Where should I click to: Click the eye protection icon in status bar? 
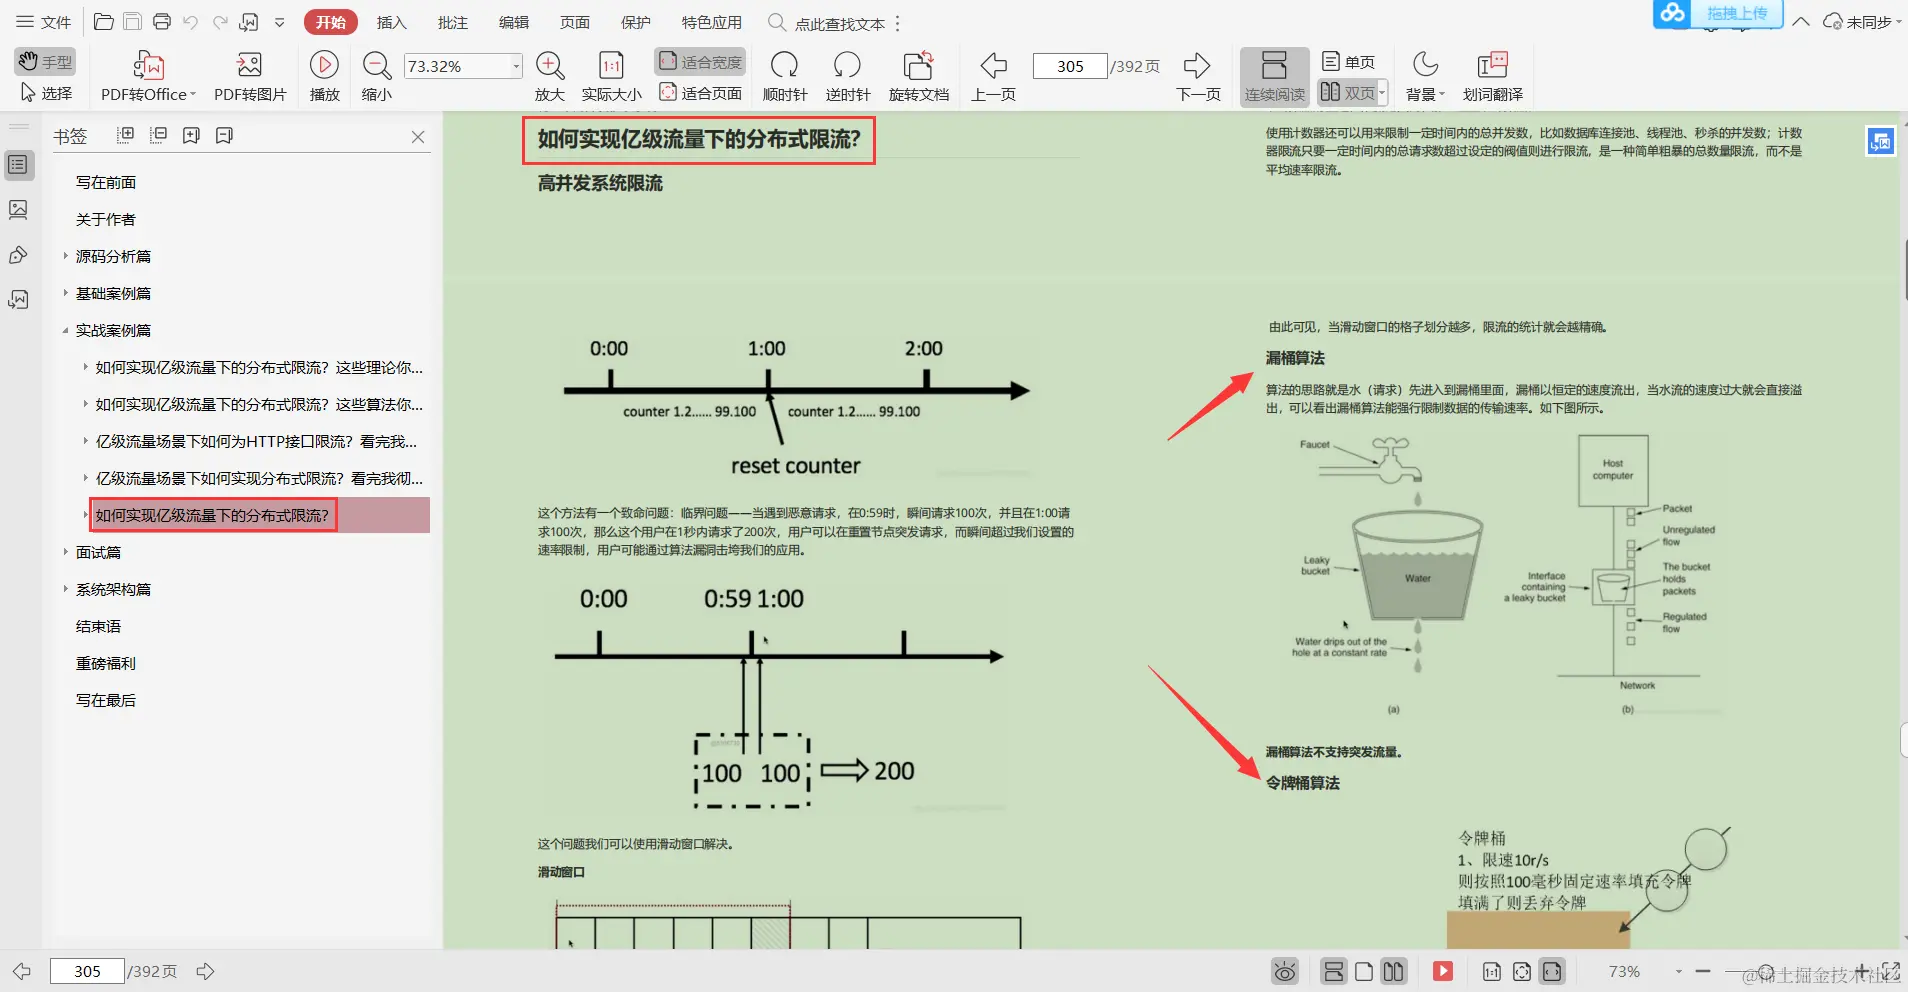pyautogui.click(x=1285, y=971)
